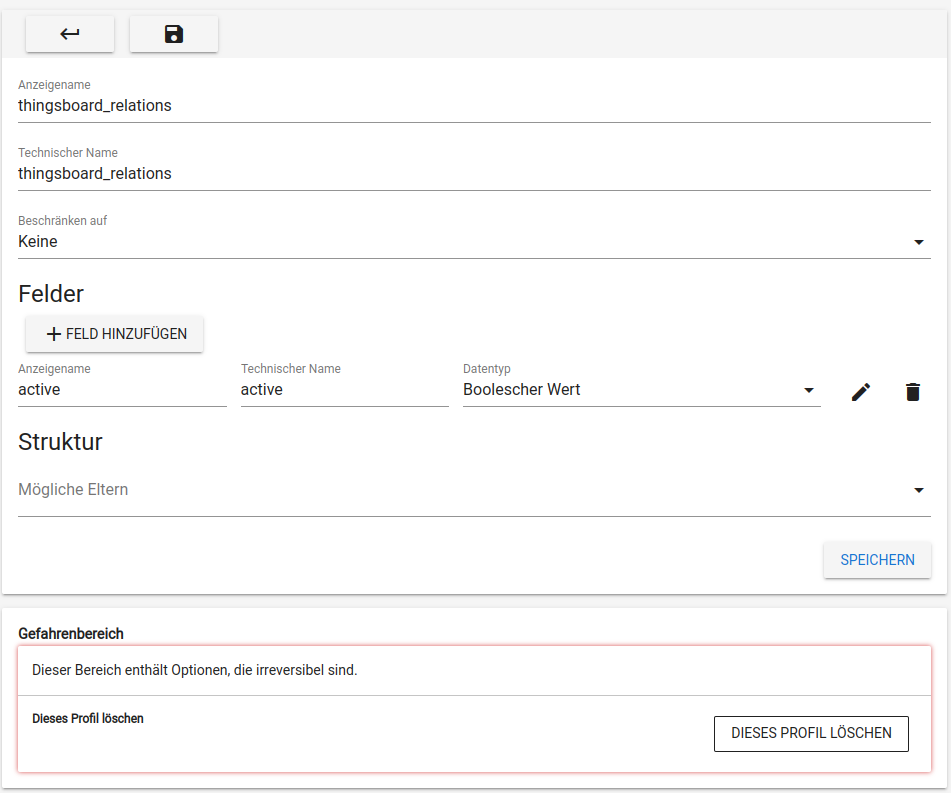Click the back arrow icon in the toolbar
Viewport: 951px width, 793px height.
pyautogui.click(x=69, y=33)
